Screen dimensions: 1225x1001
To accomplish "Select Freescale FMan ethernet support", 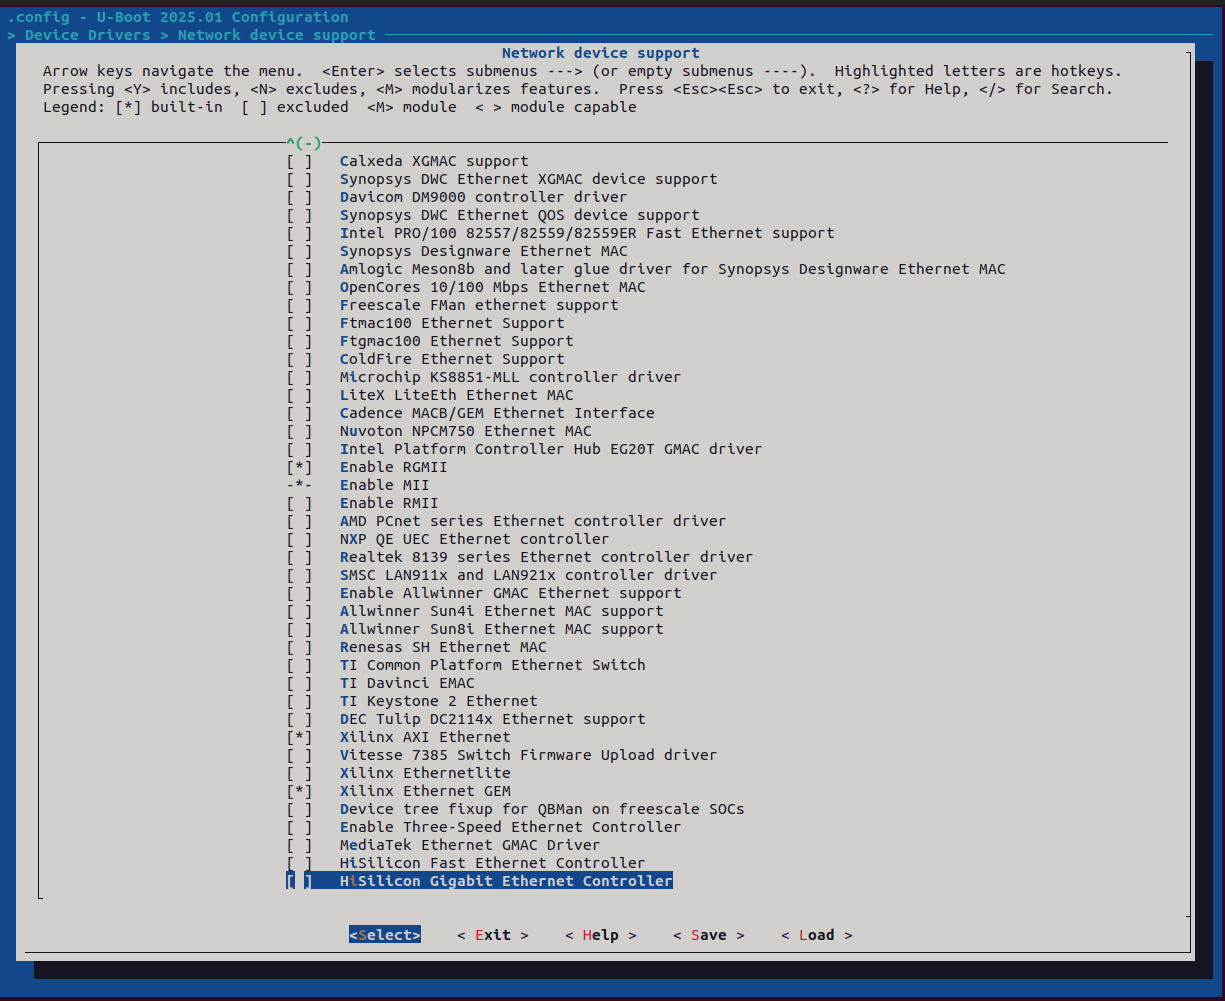I will click(479, 305).
